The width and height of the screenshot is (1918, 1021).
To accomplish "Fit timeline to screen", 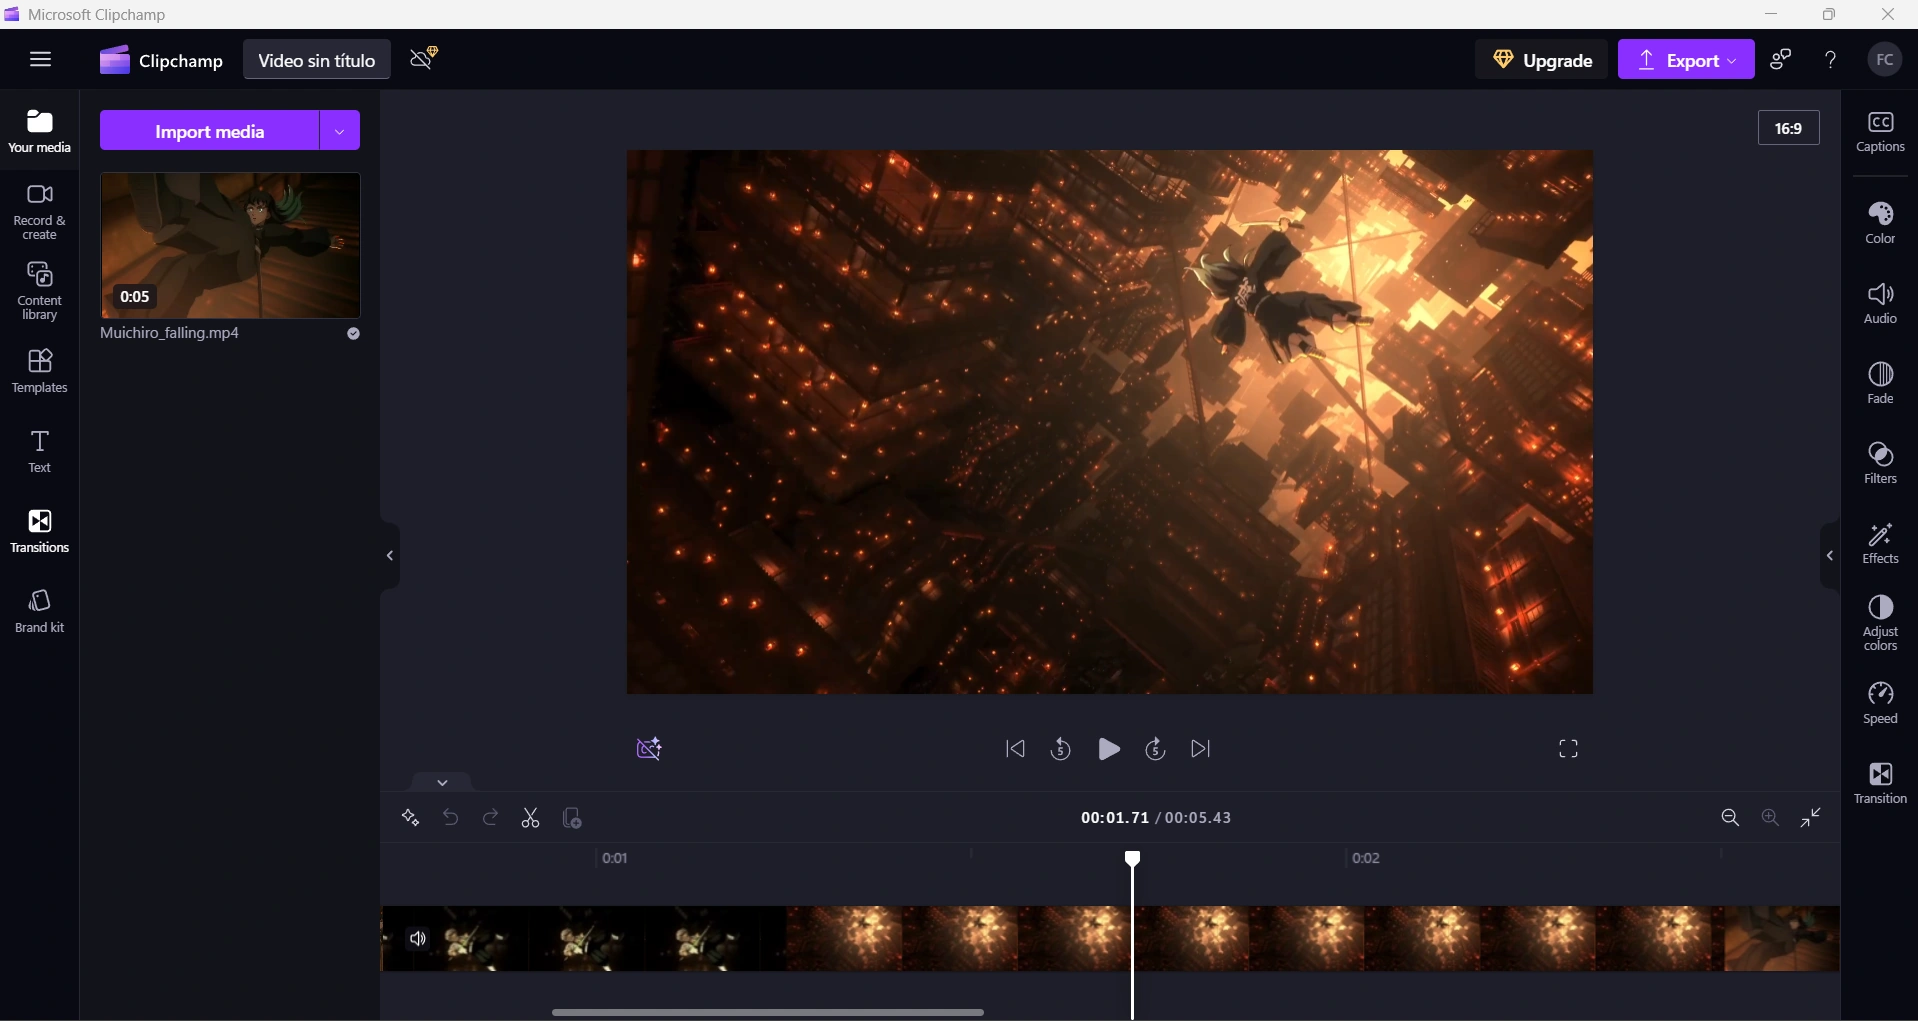I will coord(1811,818).
